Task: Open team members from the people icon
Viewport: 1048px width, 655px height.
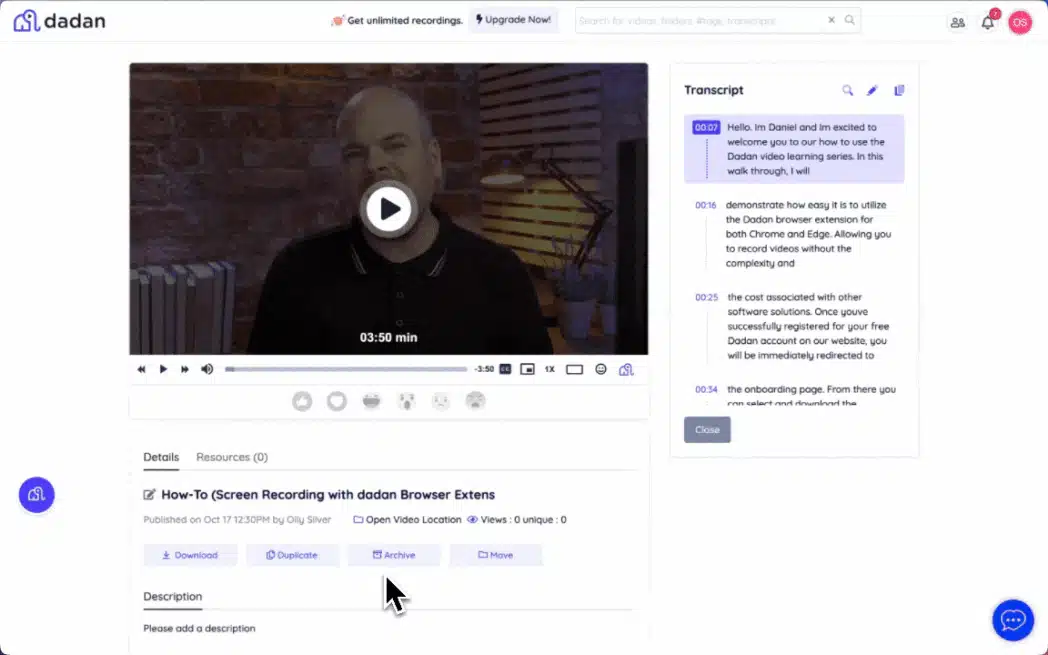Action: [958, 21]
